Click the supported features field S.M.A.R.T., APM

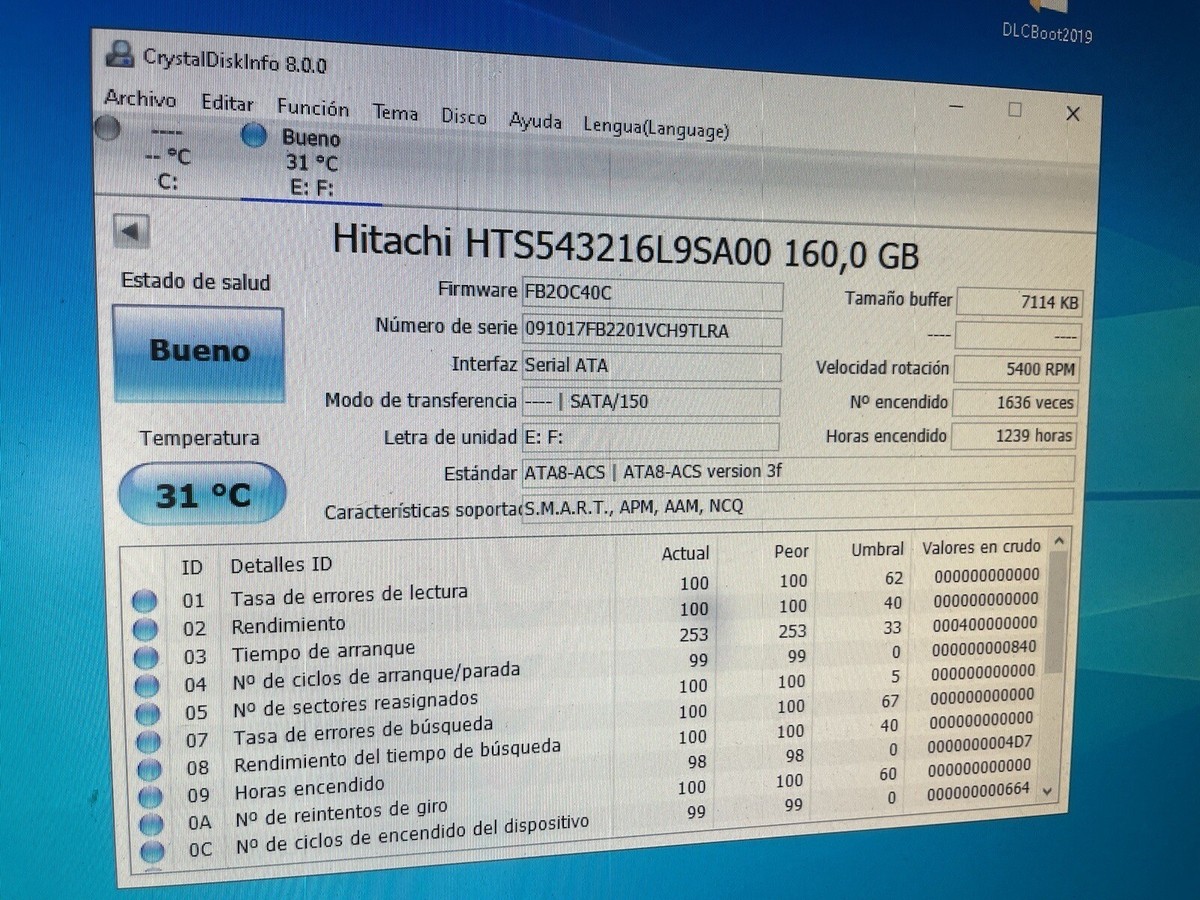[x=798, y=505]
